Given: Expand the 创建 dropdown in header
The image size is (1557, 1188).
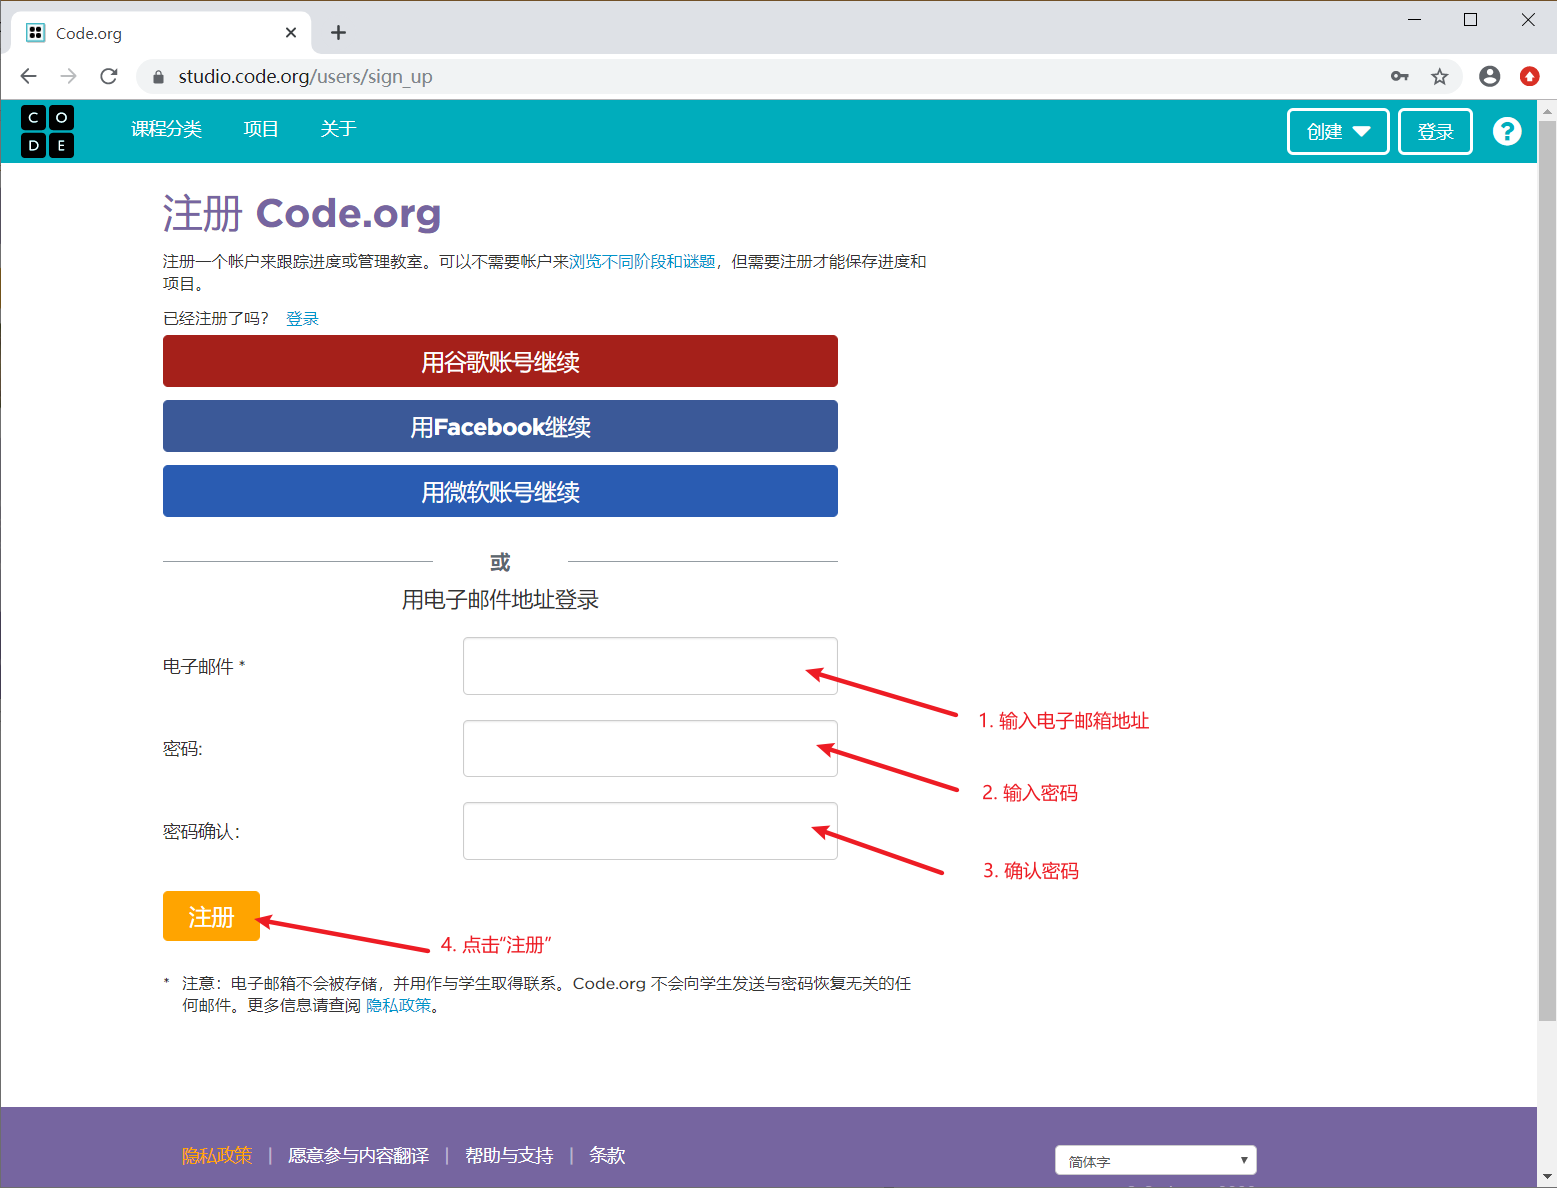Looking at the screenshot, I should [1338, 131].
